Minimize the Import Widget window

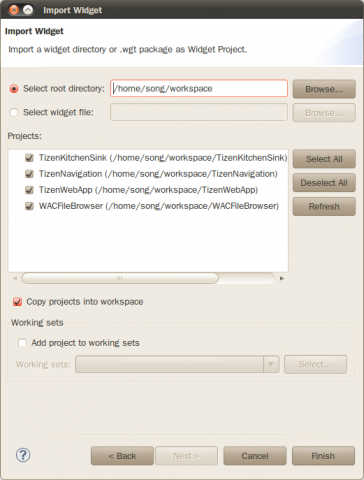[28, 10]
